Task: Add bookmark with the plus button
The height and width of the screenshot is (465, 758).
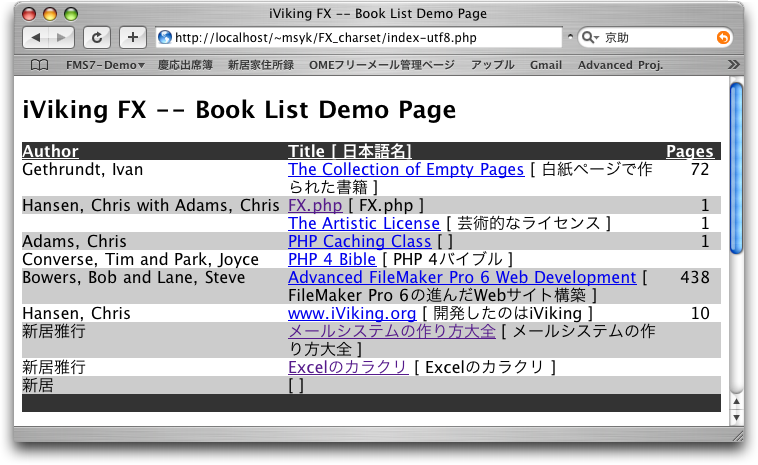Action: 132,37
